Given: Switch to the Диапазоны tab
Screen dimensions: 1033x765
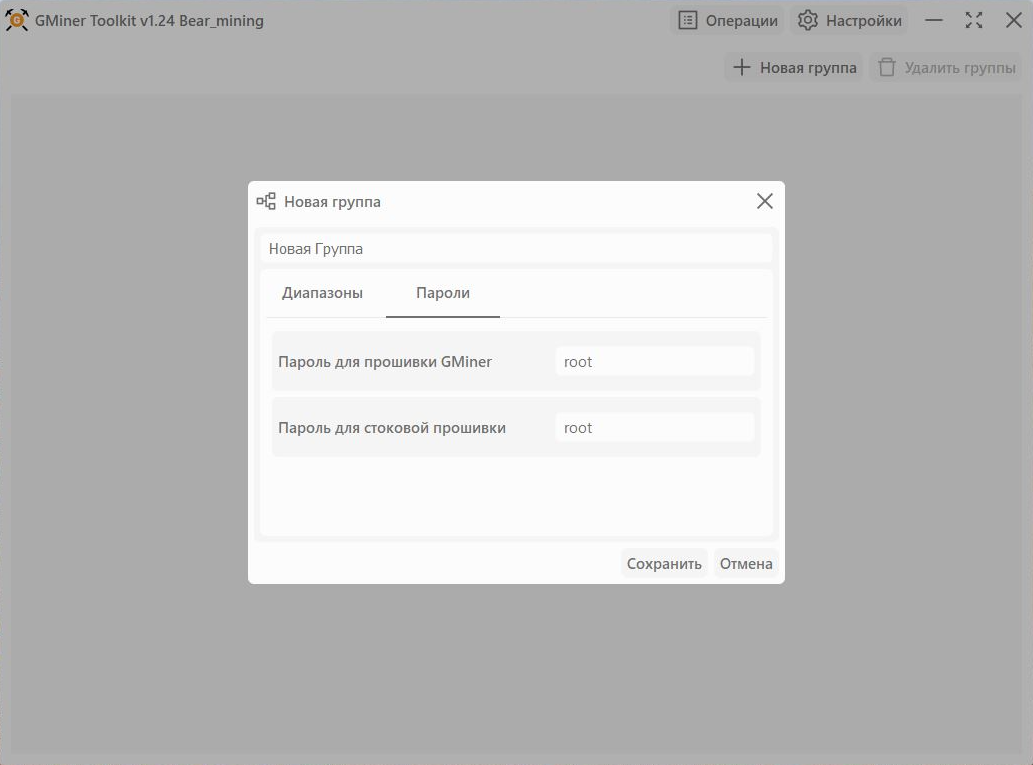Looking at the screenshot, I should coord(322,293).
